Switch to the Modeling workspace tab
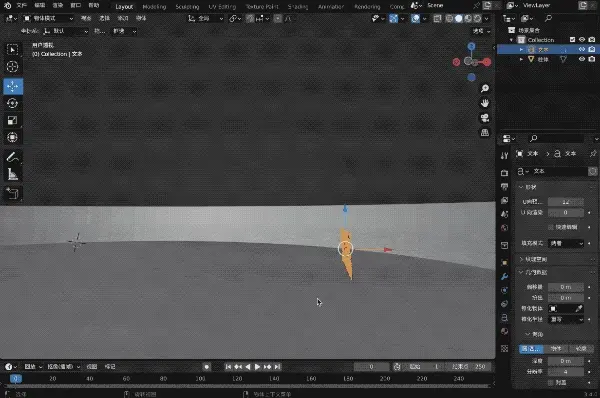 pyautogui.click(x=154, y=7)
